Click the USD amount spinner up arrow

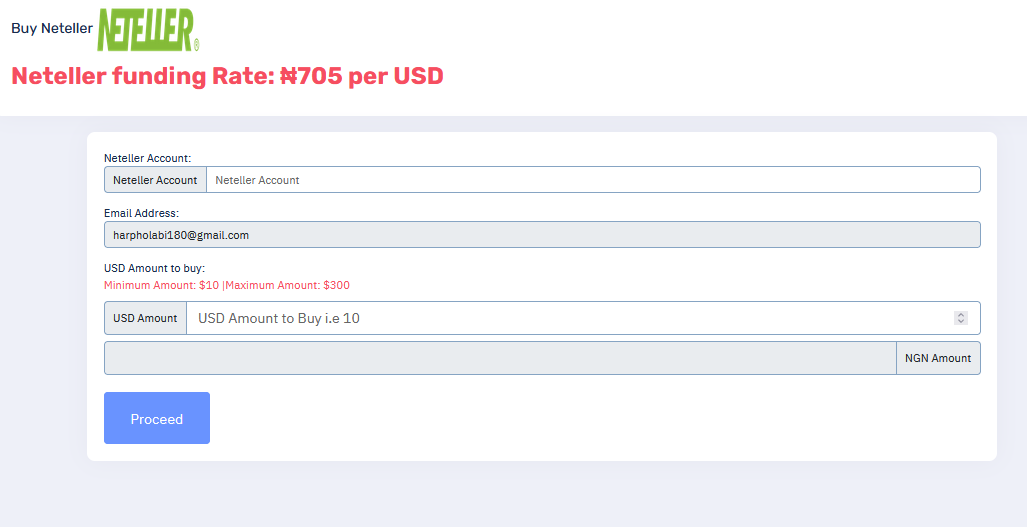pos(961,315)
